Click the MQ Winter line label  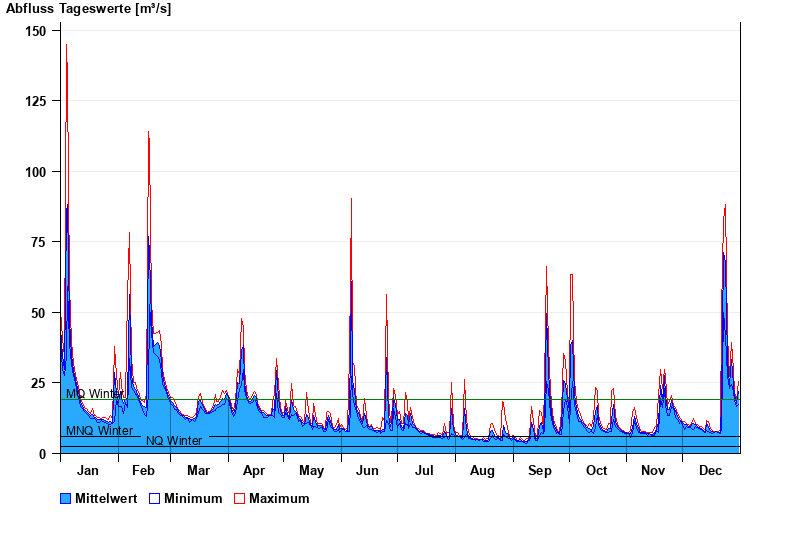pos(96,394)
